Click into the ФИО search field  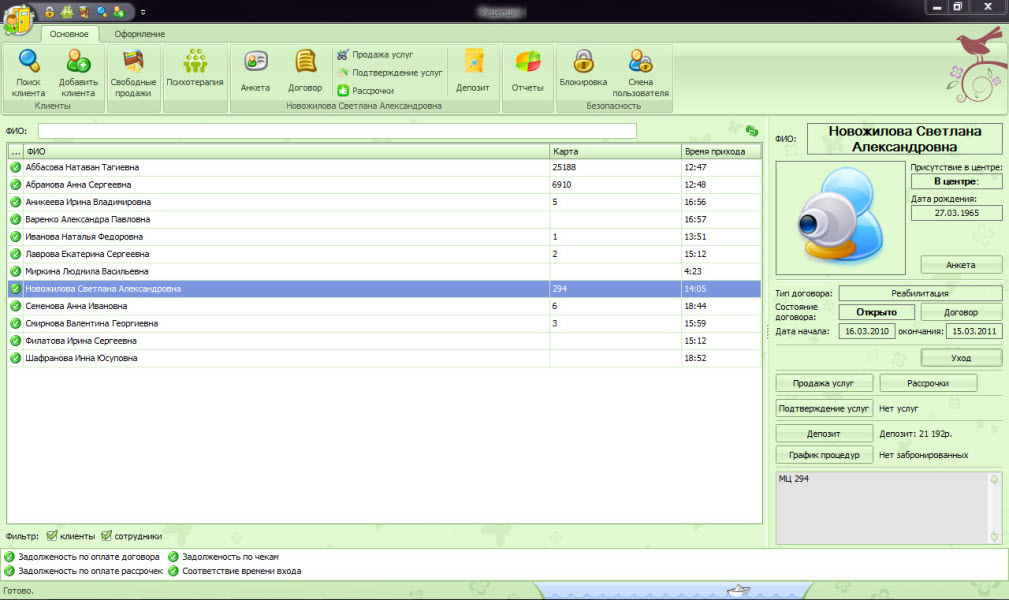tap(337, 131)
